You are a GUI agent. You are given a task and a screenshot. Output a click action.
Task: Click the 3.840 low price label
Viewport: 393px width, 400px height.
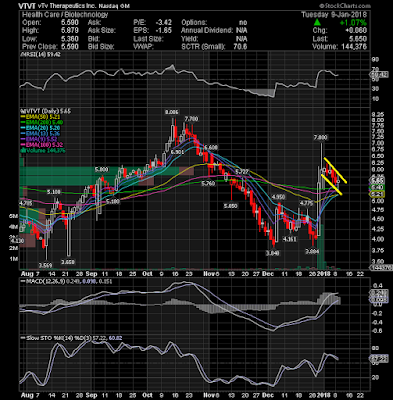(x=273, y=253)
